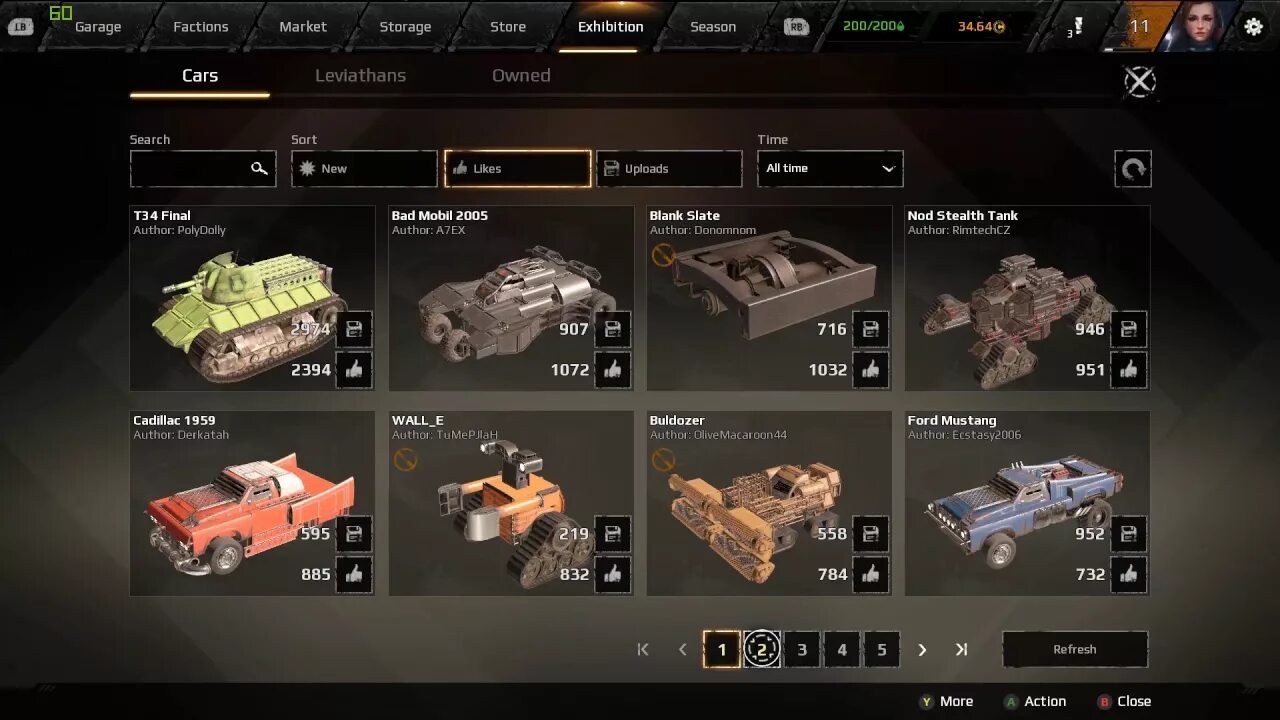Go to page 3
The image size is (1280, 720).
(802, 650)
